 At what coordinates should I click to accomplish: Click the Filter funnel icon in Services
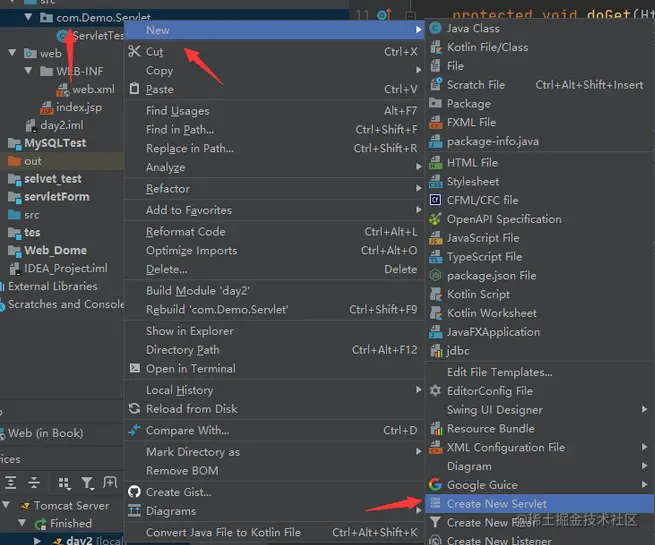(x=87, y=483)
